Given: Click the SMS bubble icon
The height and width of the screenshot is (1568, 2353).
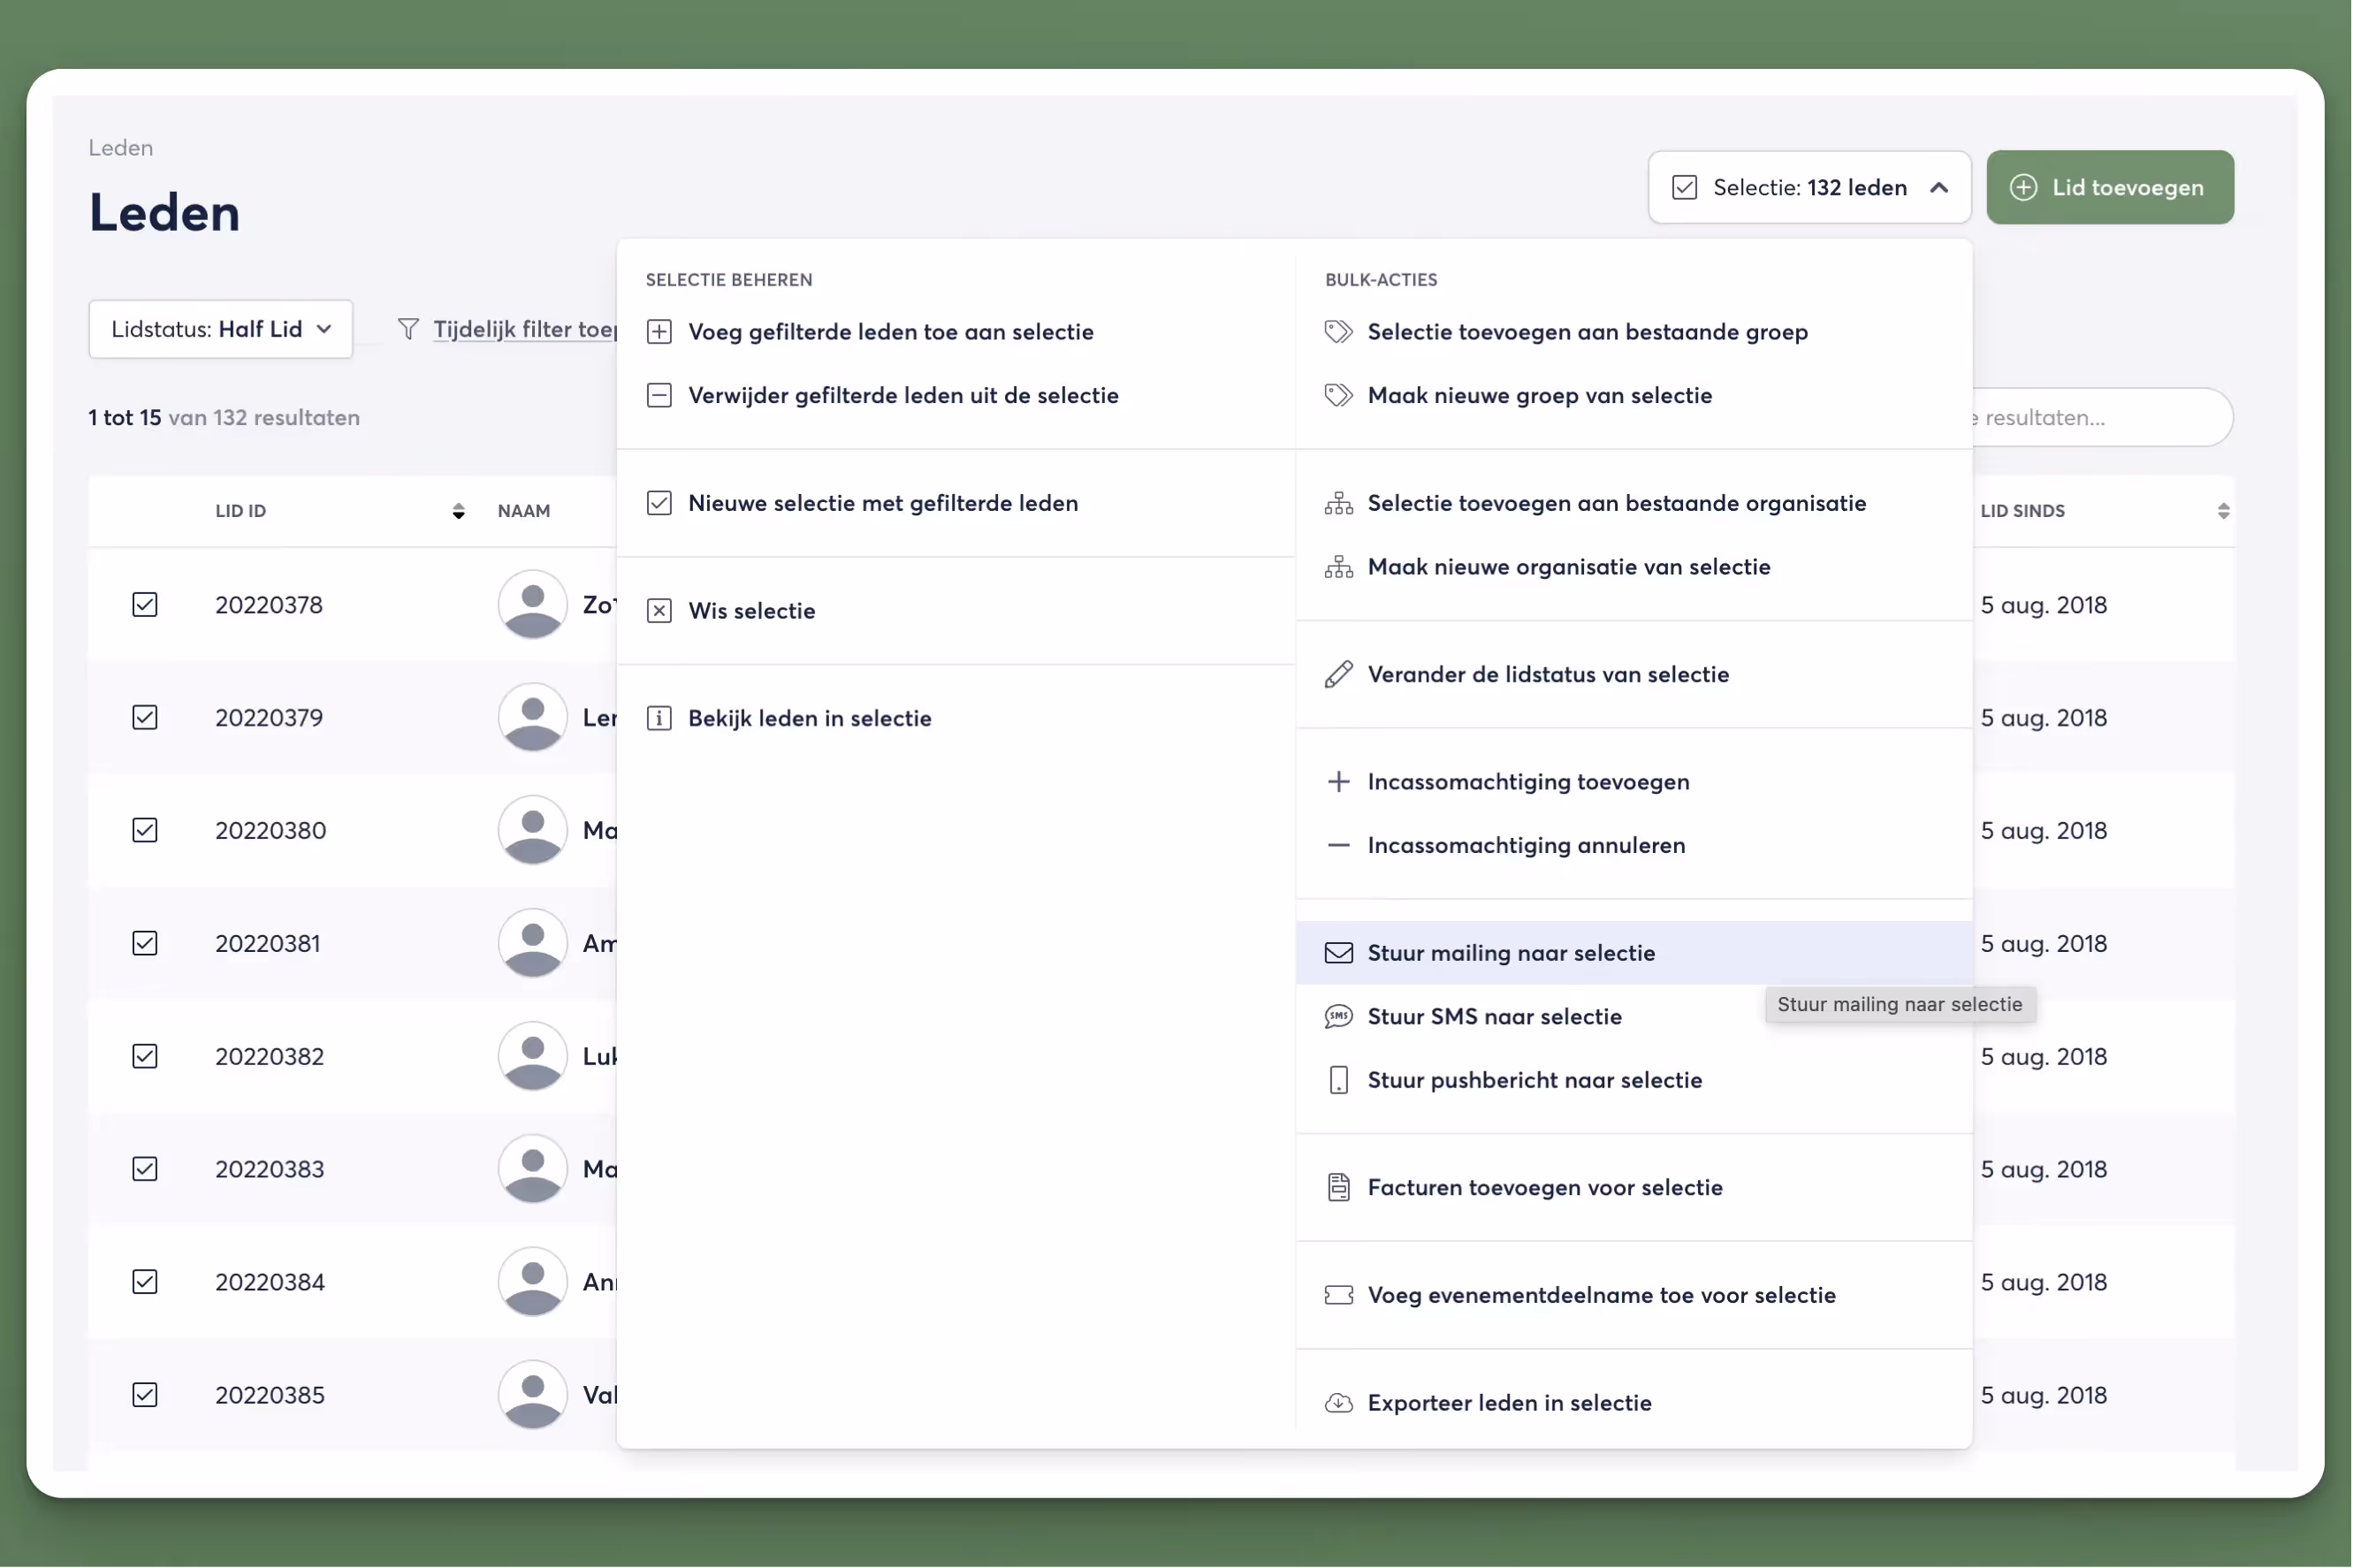Looking at the screenshot, I should pos(1338,1017).
